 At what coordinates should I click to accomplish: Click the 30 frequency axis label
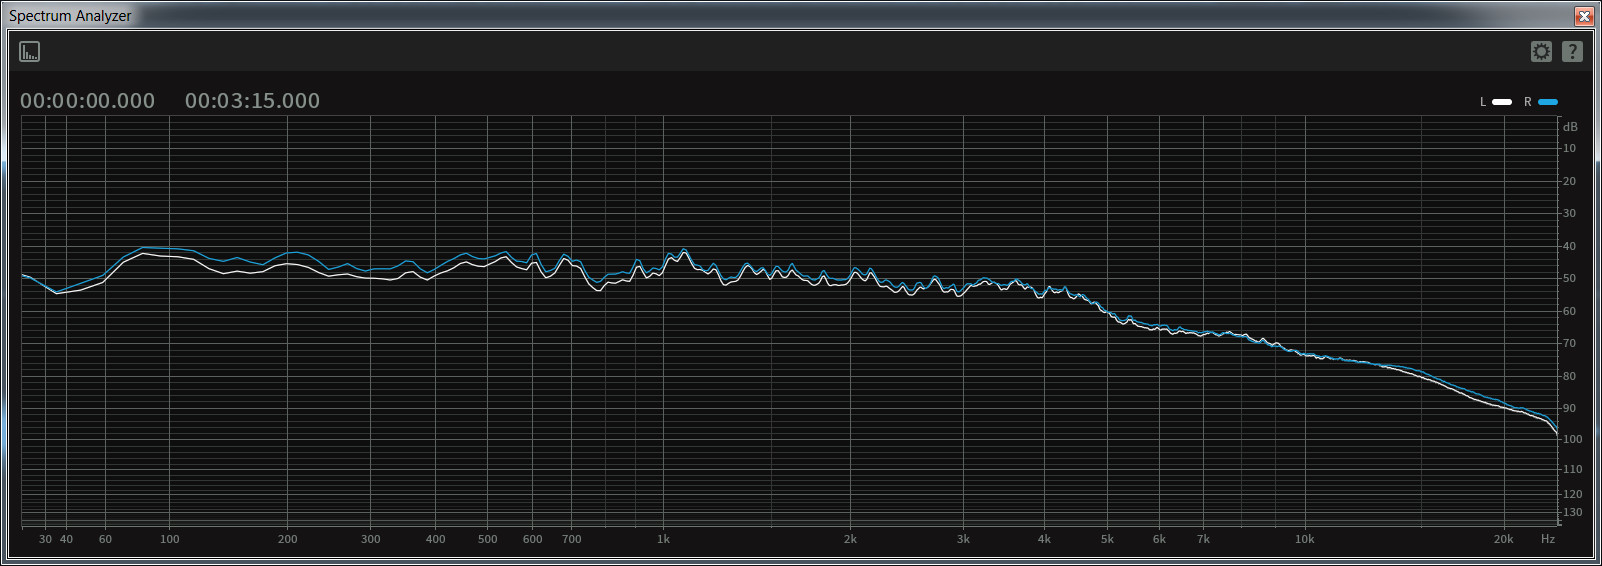pyautogui.click(x=46, y=539)
